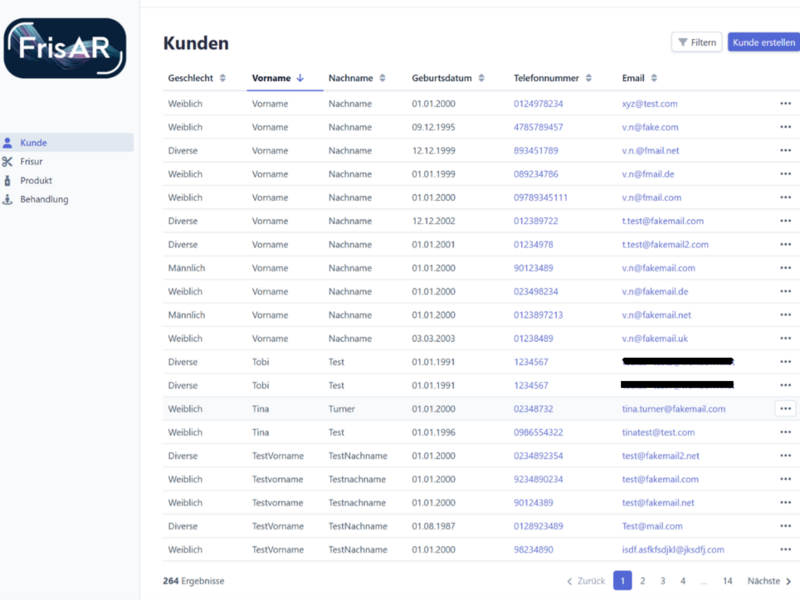
Task: Go to the Nächste page
Action: point(769,581)
